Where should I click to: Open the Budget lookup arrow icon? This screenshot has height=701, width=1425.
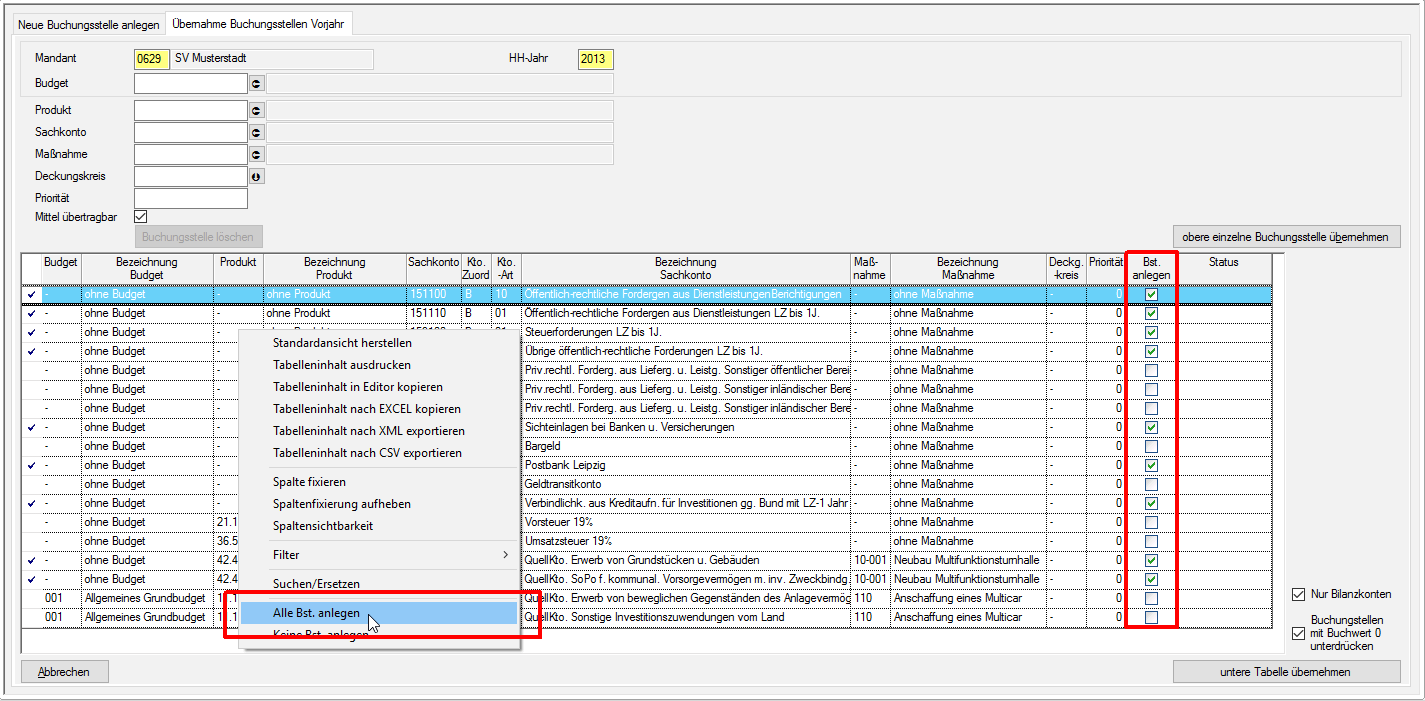(x=256, y=84)
